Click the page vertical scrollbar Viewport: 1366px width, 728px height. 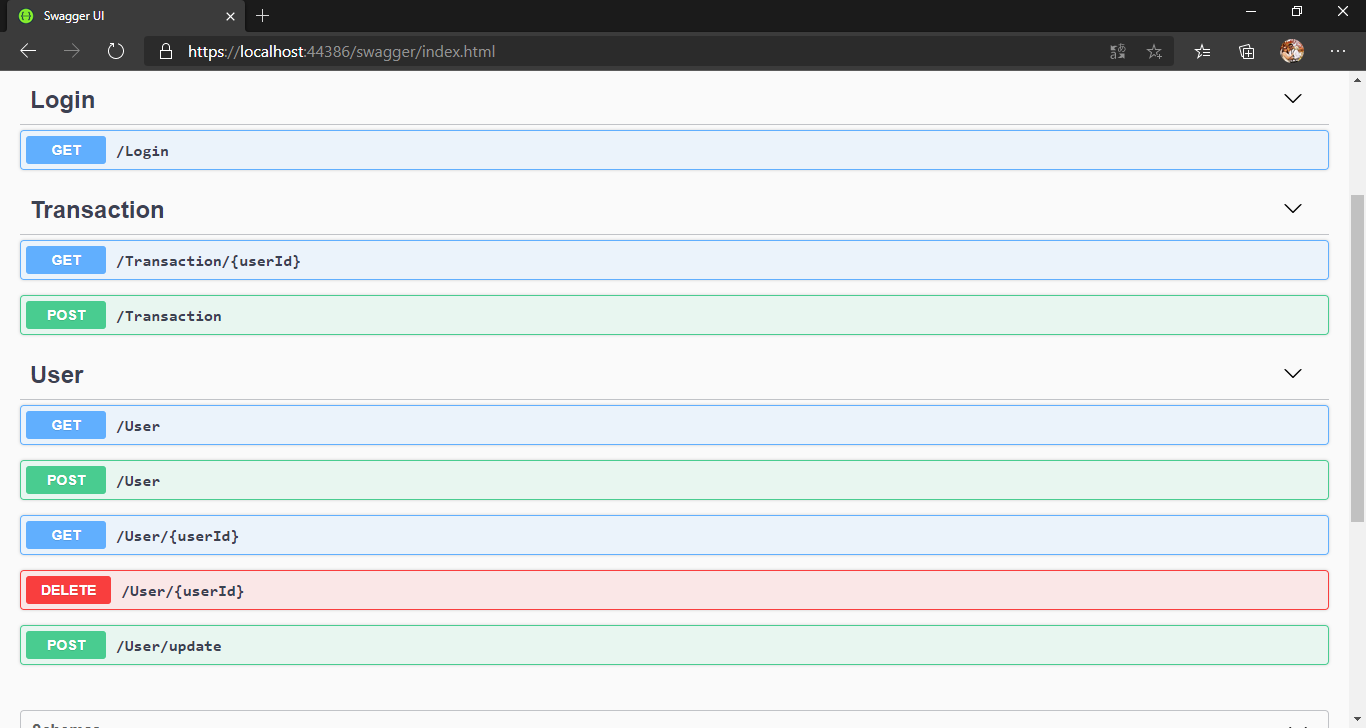click(x=1357, y=357)
